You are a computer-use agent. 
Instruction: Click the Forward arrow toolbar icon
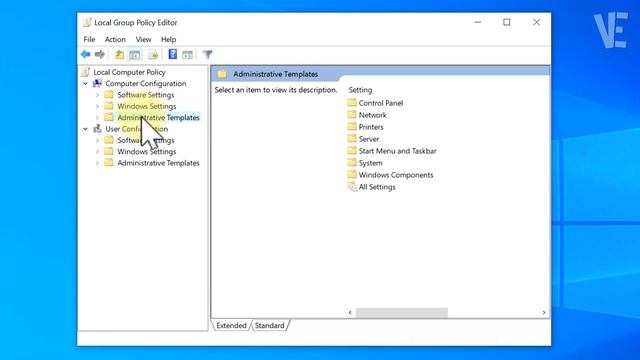tap(100, 54)
